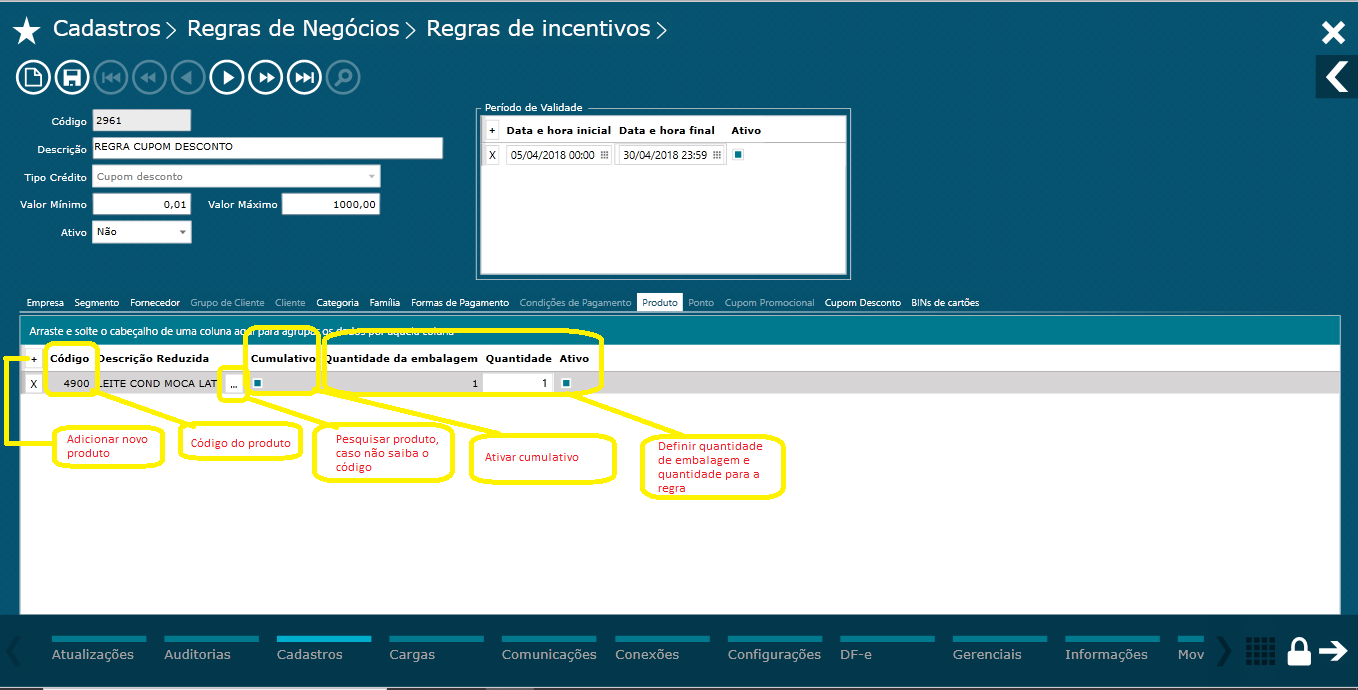This screenshot has width=1358, height=690.
Task: Open the Tipo Crédito dropdown
Action: point(372,176)
